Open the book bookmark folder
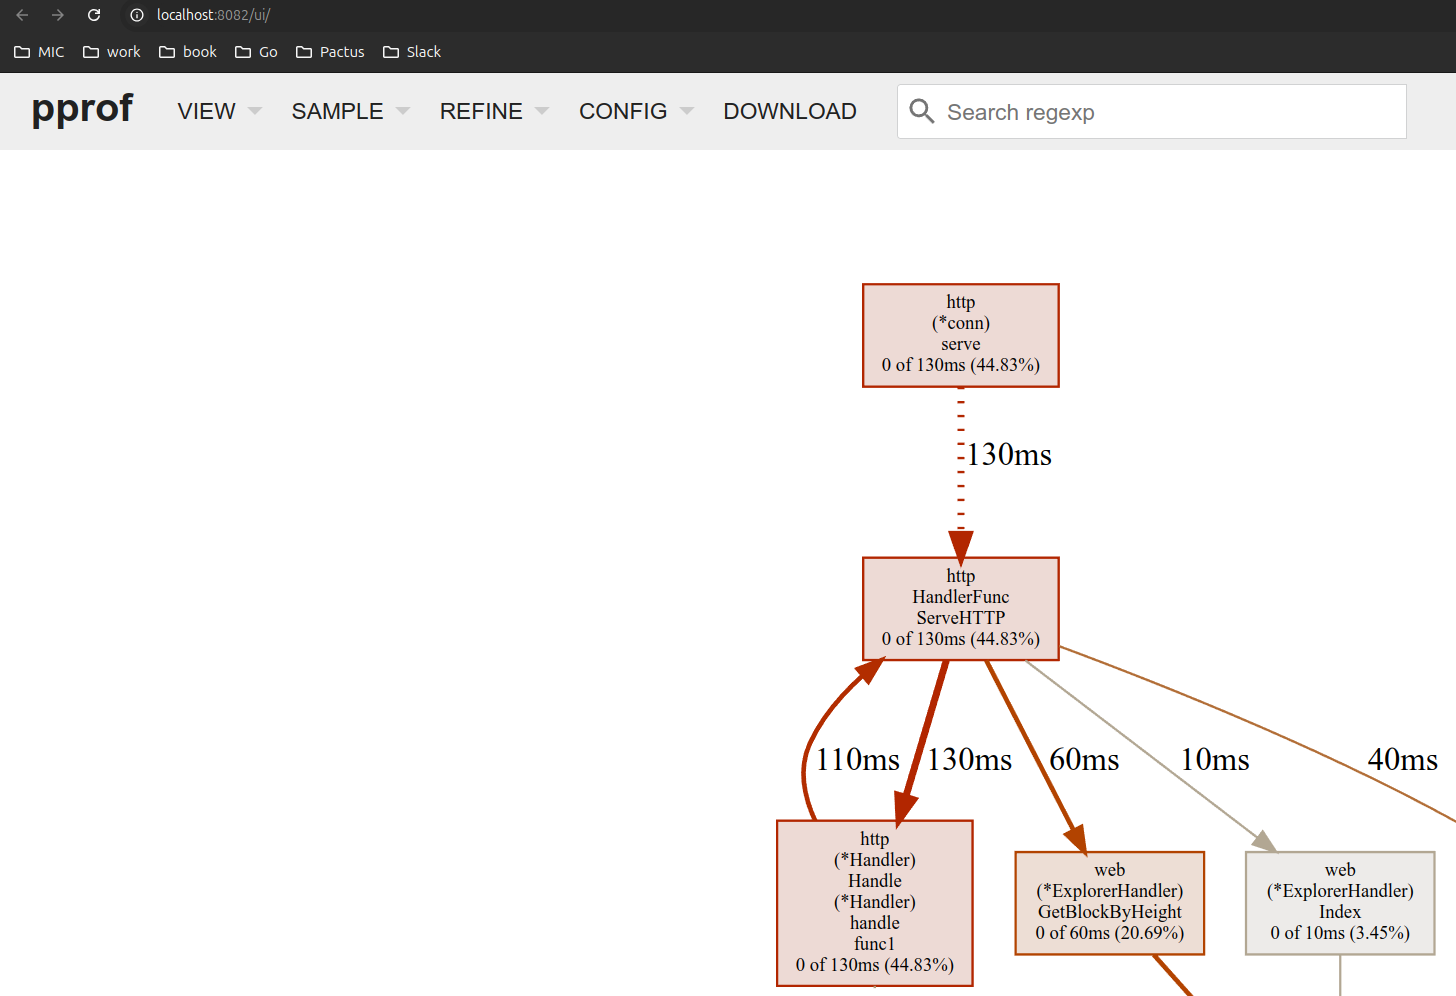Image resolution: width=1456 pixels, height=996 pixels. [187, 52]
